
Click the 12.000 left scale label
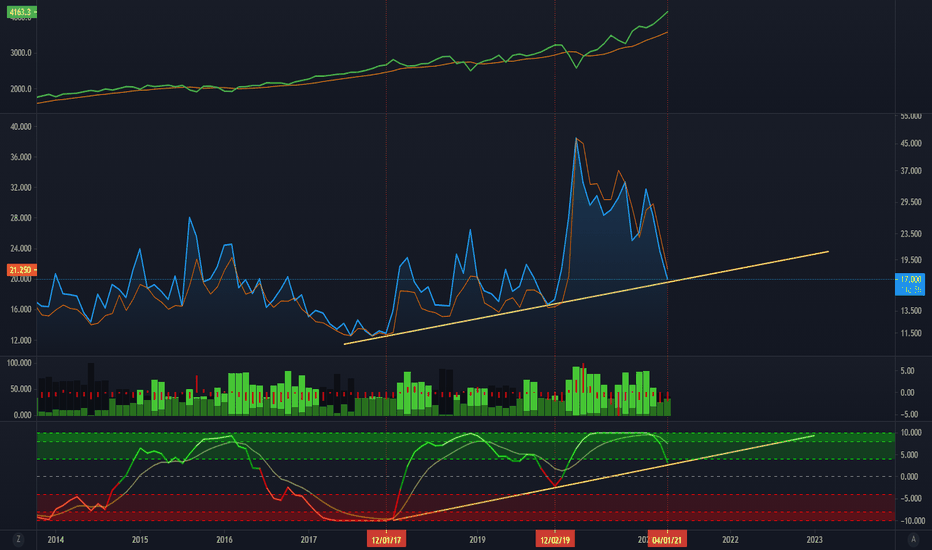point(21,341)
